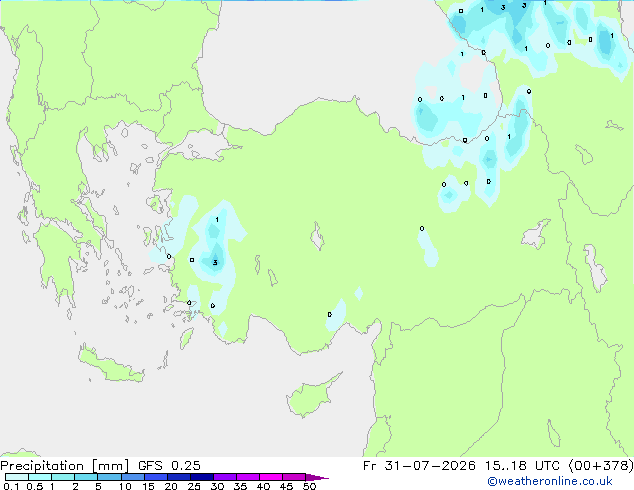Image resolution: width=634 pixels, height=490 pixels.
Task: Click the purple arrow ending the legend scale
Action: (317, 477)
